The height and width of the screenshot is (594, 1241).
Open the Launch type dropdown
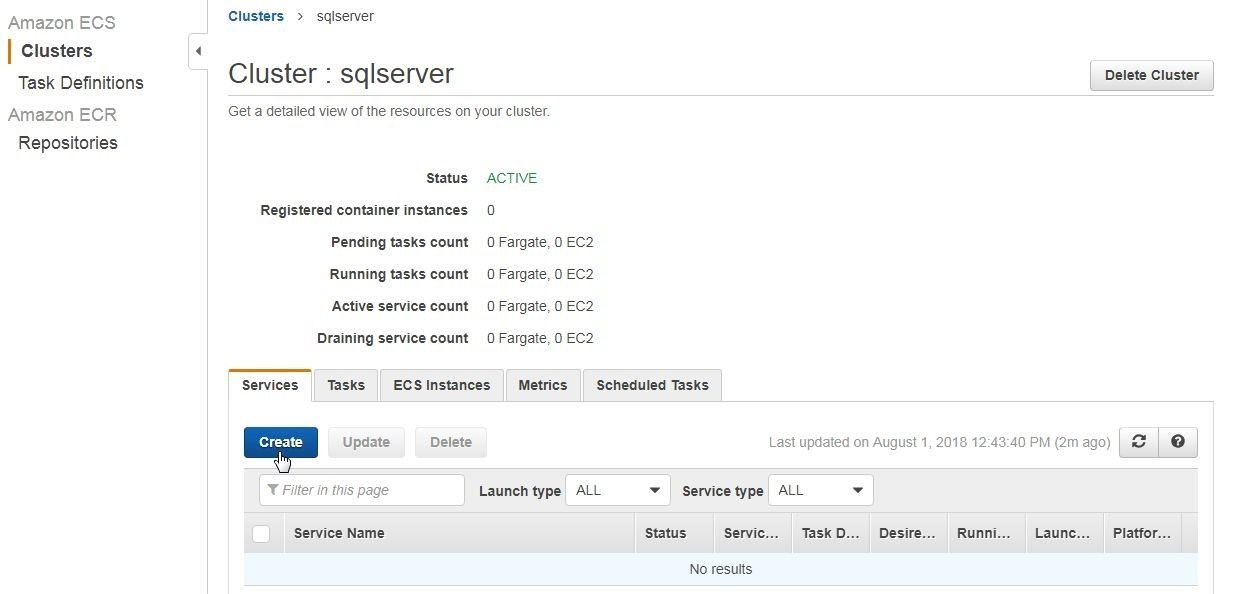617,490
